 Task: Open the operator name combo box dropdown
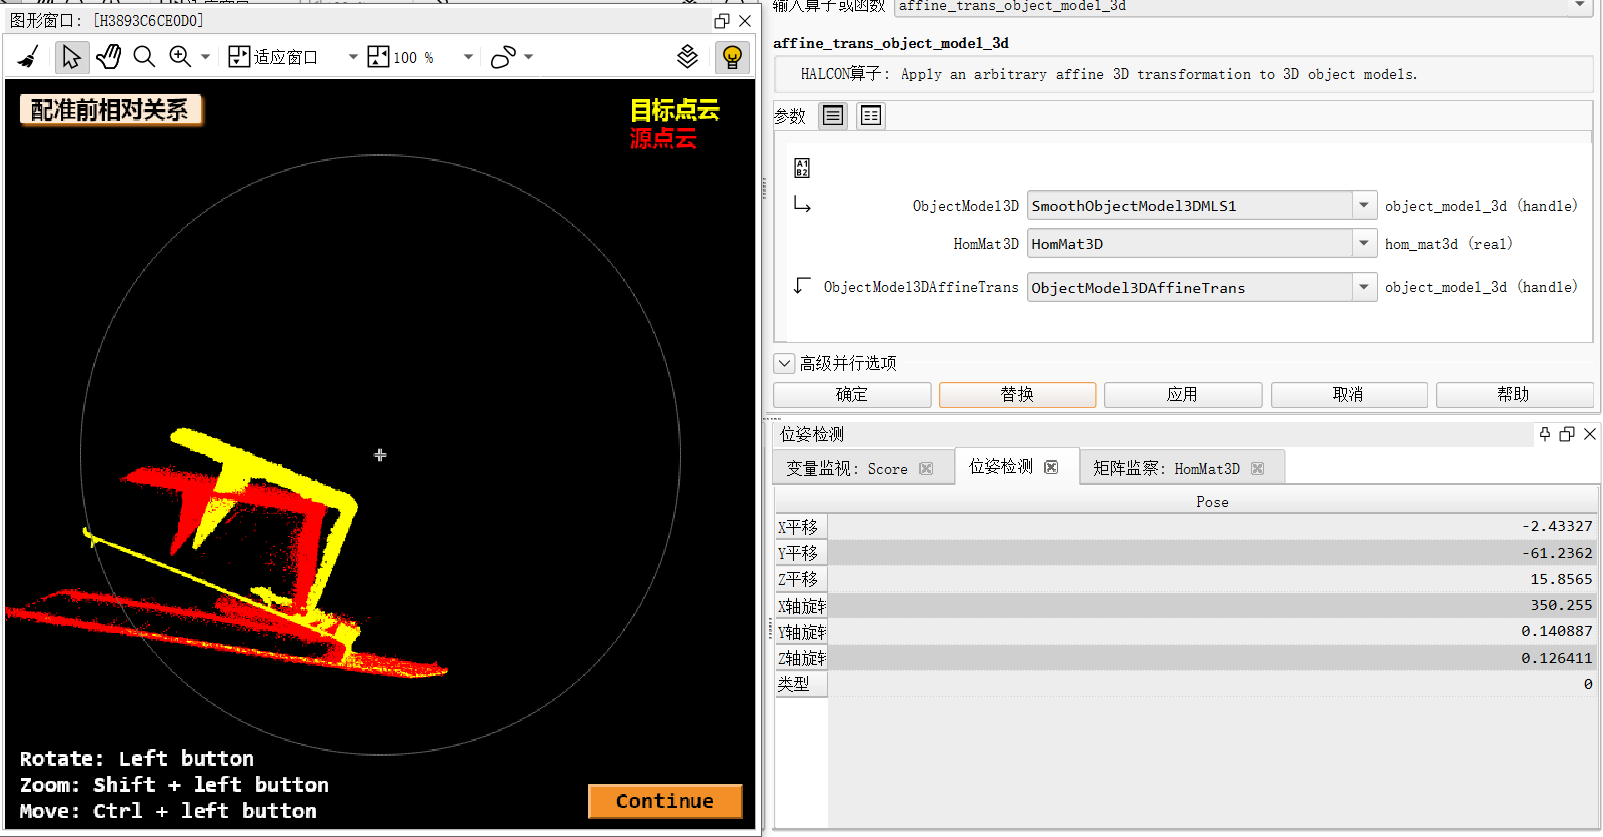coord(1579,6)
